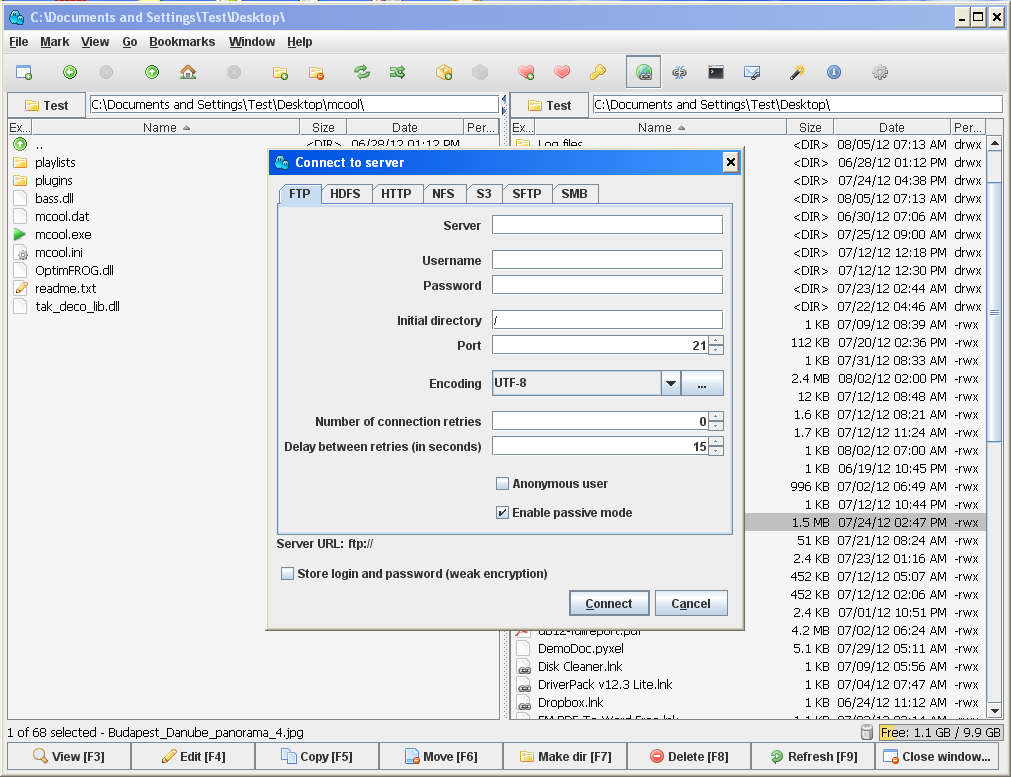Click Cancel in Connect to server dialog
The image size is (1011, 777).
pos(691,604)
